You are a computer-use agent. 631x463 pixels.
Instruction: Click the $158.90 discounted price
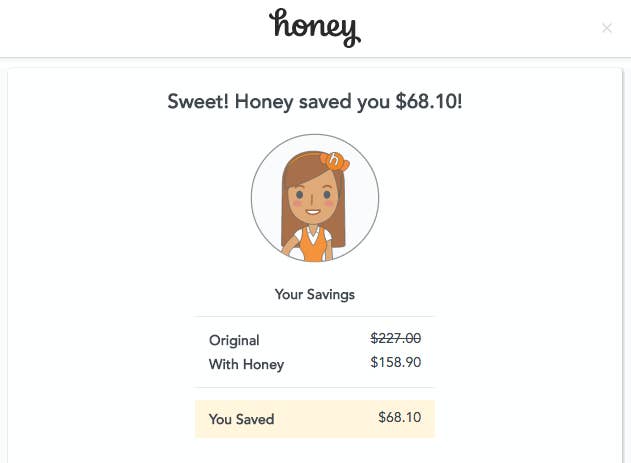pyautogui.click(x=395, y=362)
